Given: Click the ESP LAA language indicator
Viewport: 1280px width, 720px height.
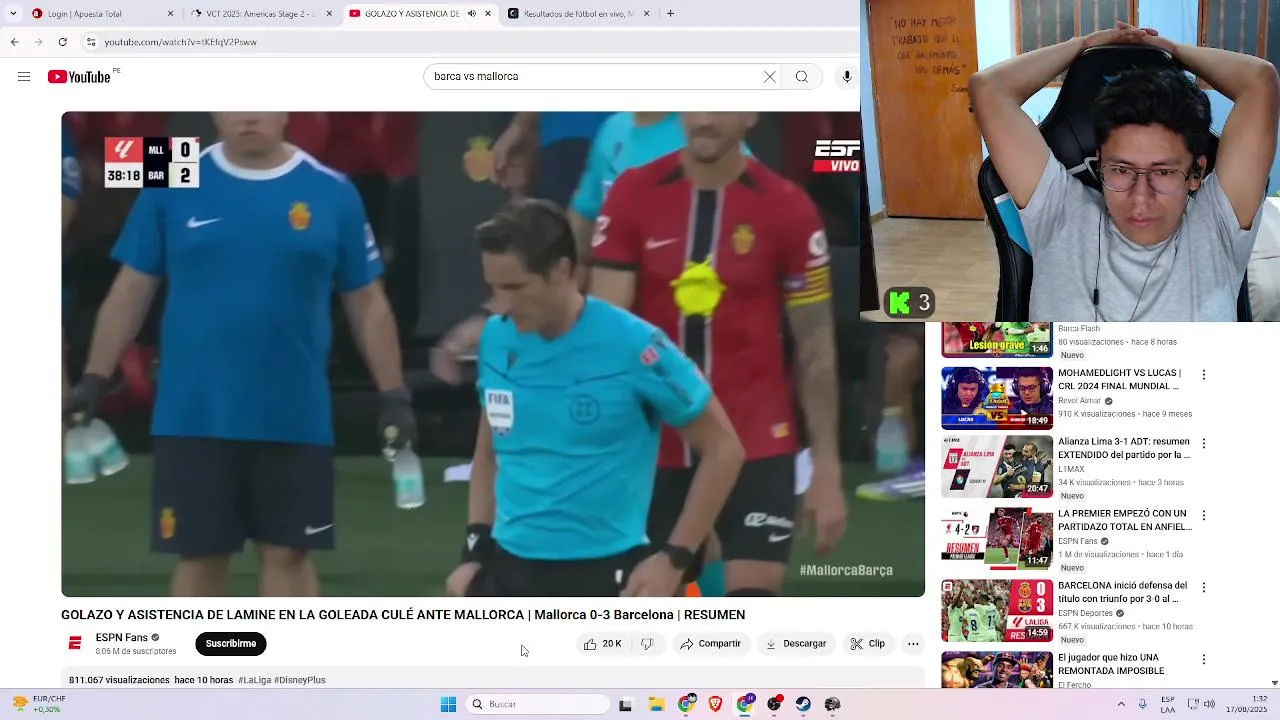Looking at the screenshot, I should 1168,704.
